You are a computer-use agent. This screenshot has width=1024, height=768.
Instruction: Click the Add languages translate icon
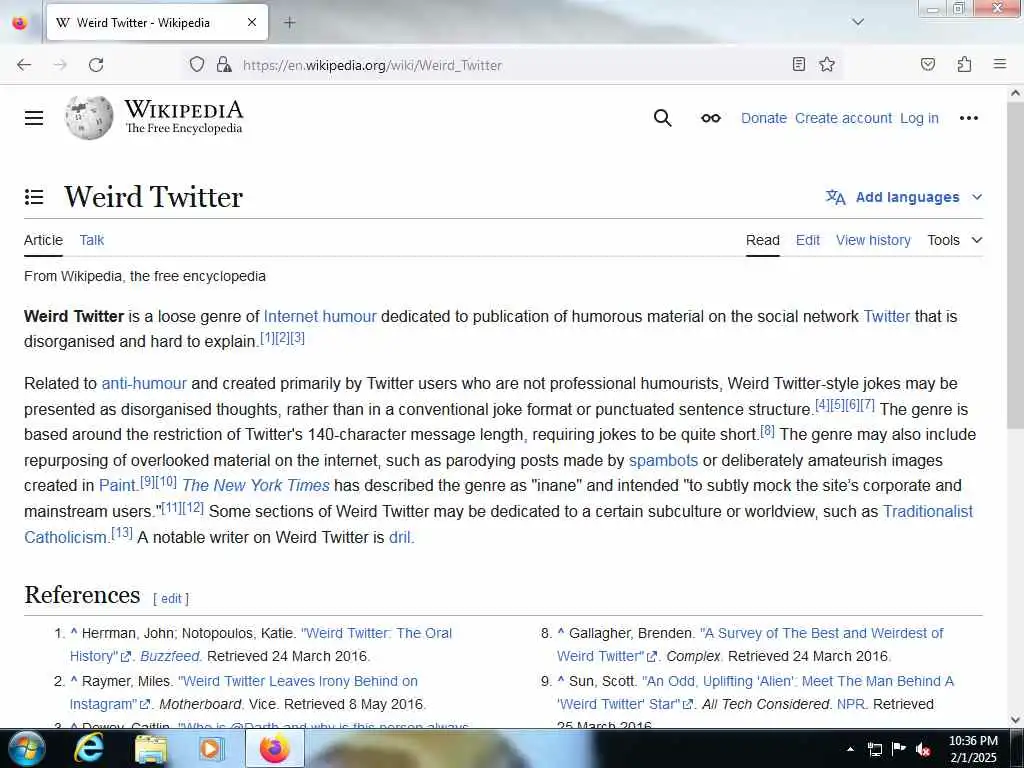coord(835,197)
